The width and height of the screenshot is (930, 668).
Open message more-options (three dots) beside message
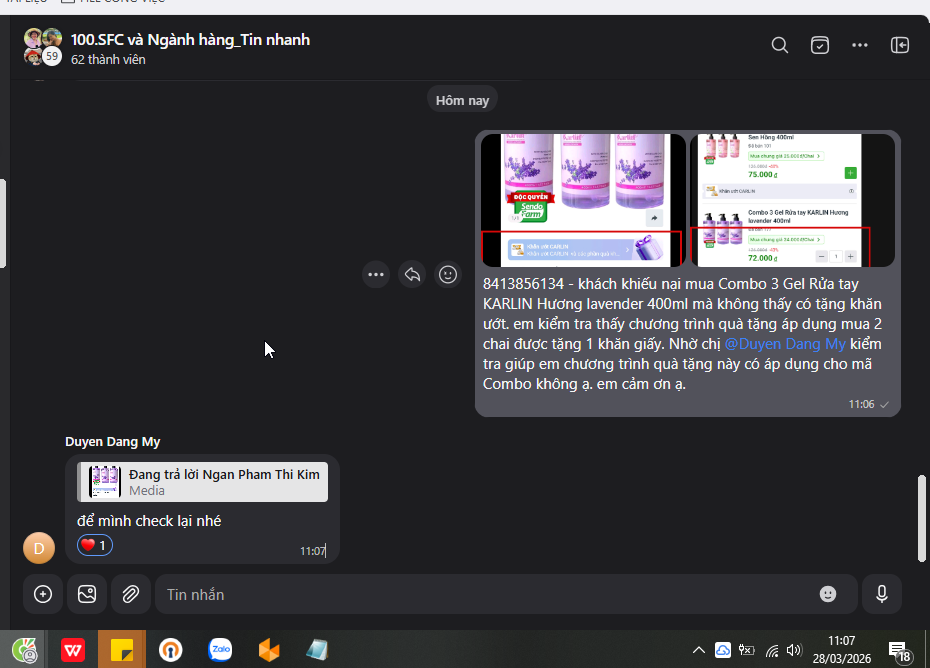pyautogui.click(x=376, y=275)
